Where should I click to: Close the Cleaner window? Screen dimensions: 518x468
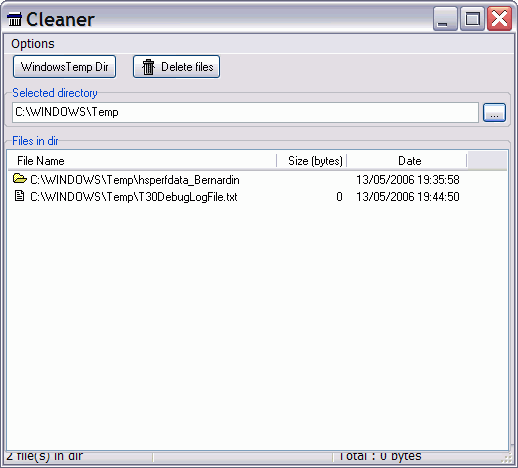[x=499, y=19]
